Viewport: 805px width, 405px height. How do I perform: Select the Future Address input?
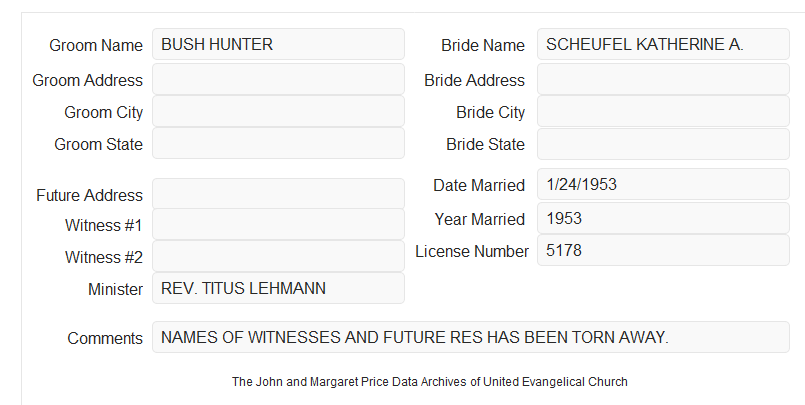pos(278,194)
